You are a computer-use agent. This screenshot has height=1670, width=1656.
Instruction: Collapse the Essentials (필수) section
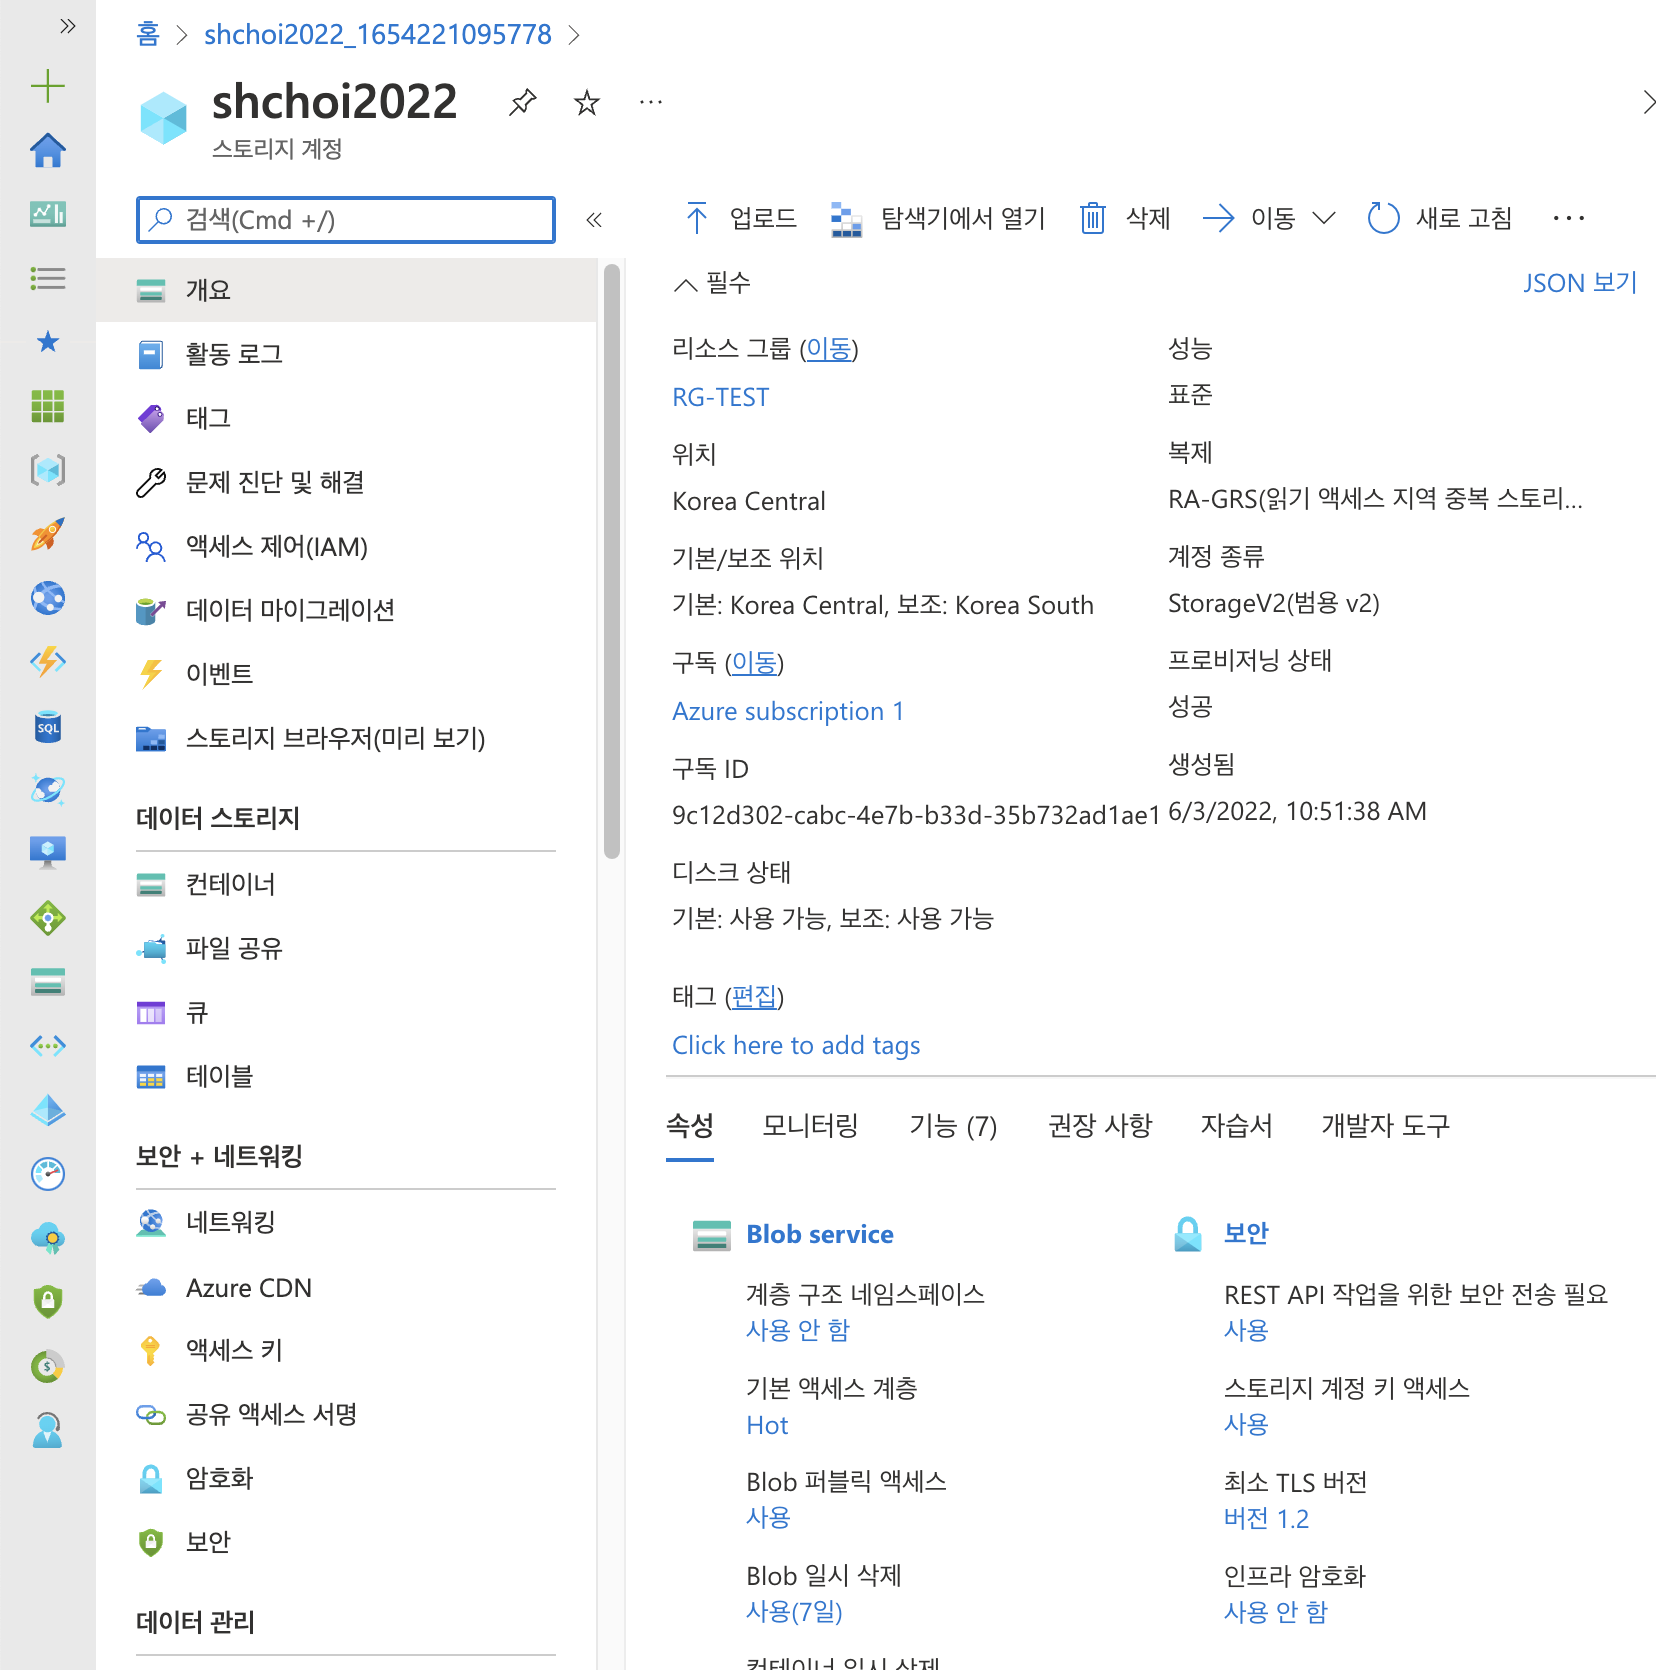[x=712, y=284]
